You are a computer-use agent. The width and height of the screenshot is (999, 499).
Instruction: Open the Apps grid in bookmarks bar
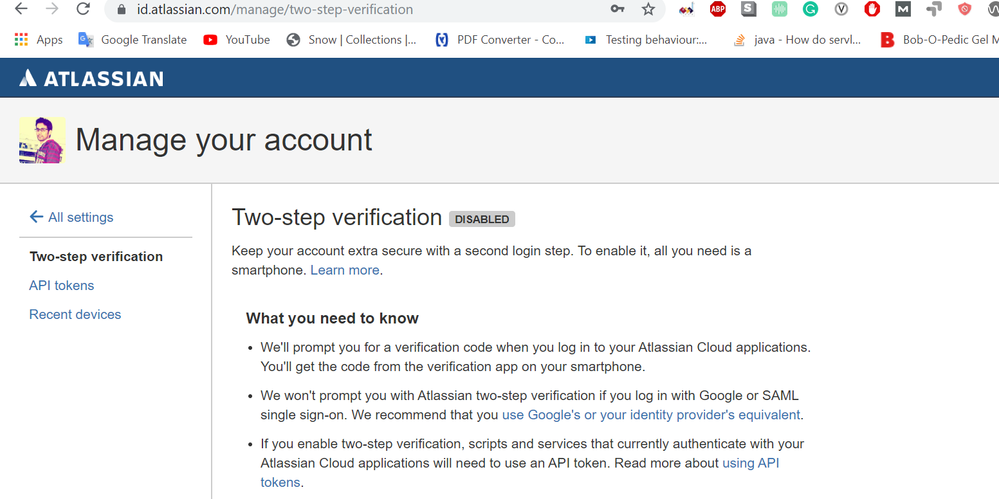pyautogui.click(x=38, y=40)
